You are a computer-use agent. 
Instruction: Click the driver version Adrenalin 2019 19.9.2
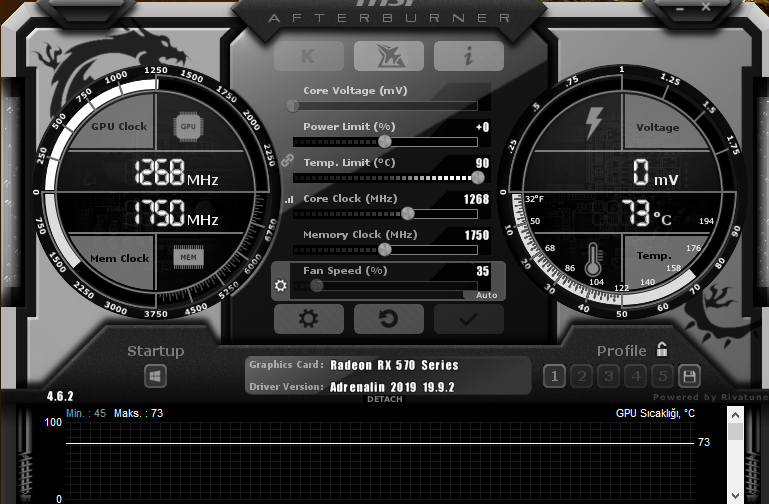392,387
